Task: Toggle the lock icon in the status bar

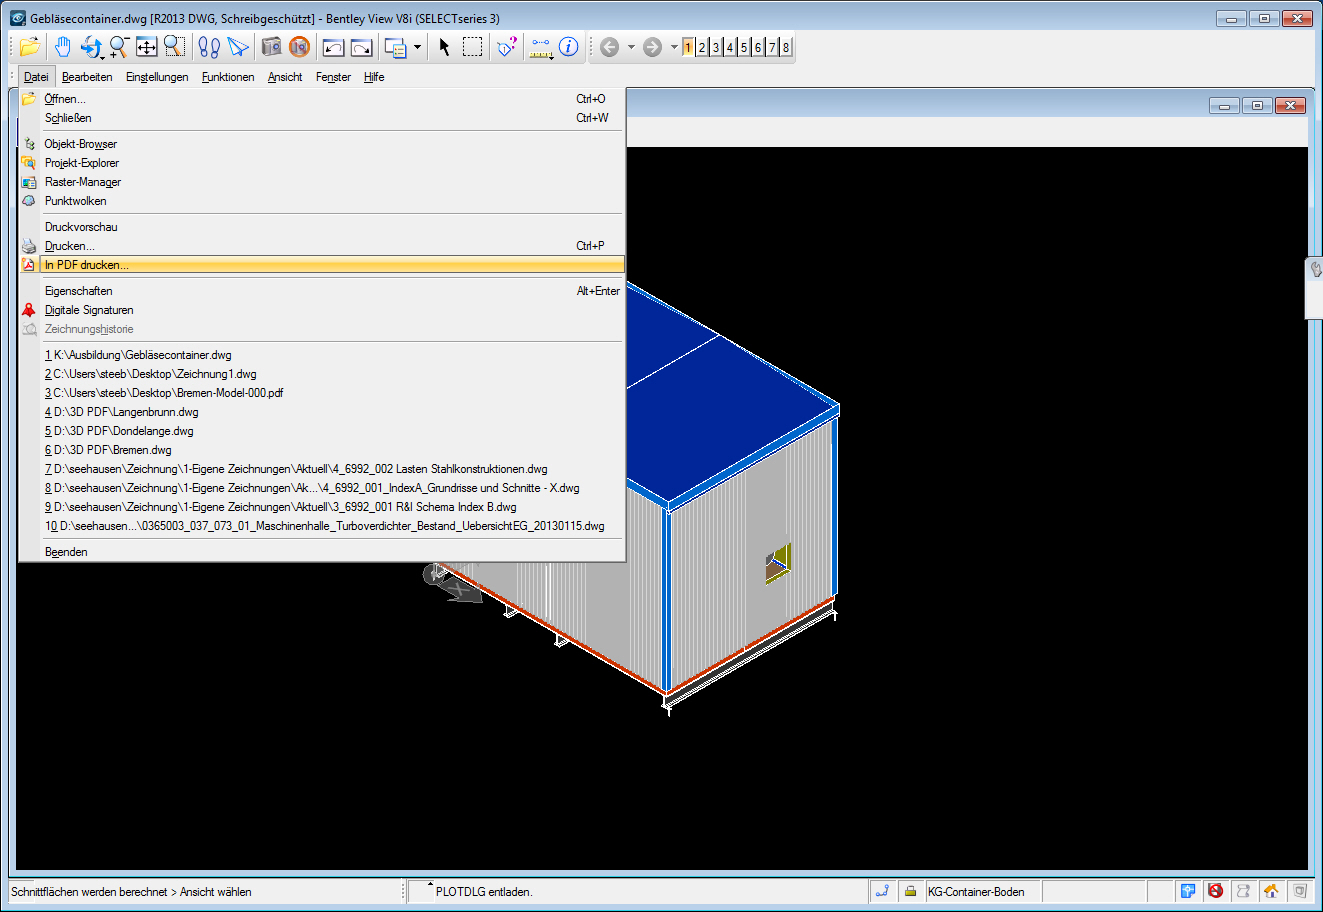Action: coord(910,890)
